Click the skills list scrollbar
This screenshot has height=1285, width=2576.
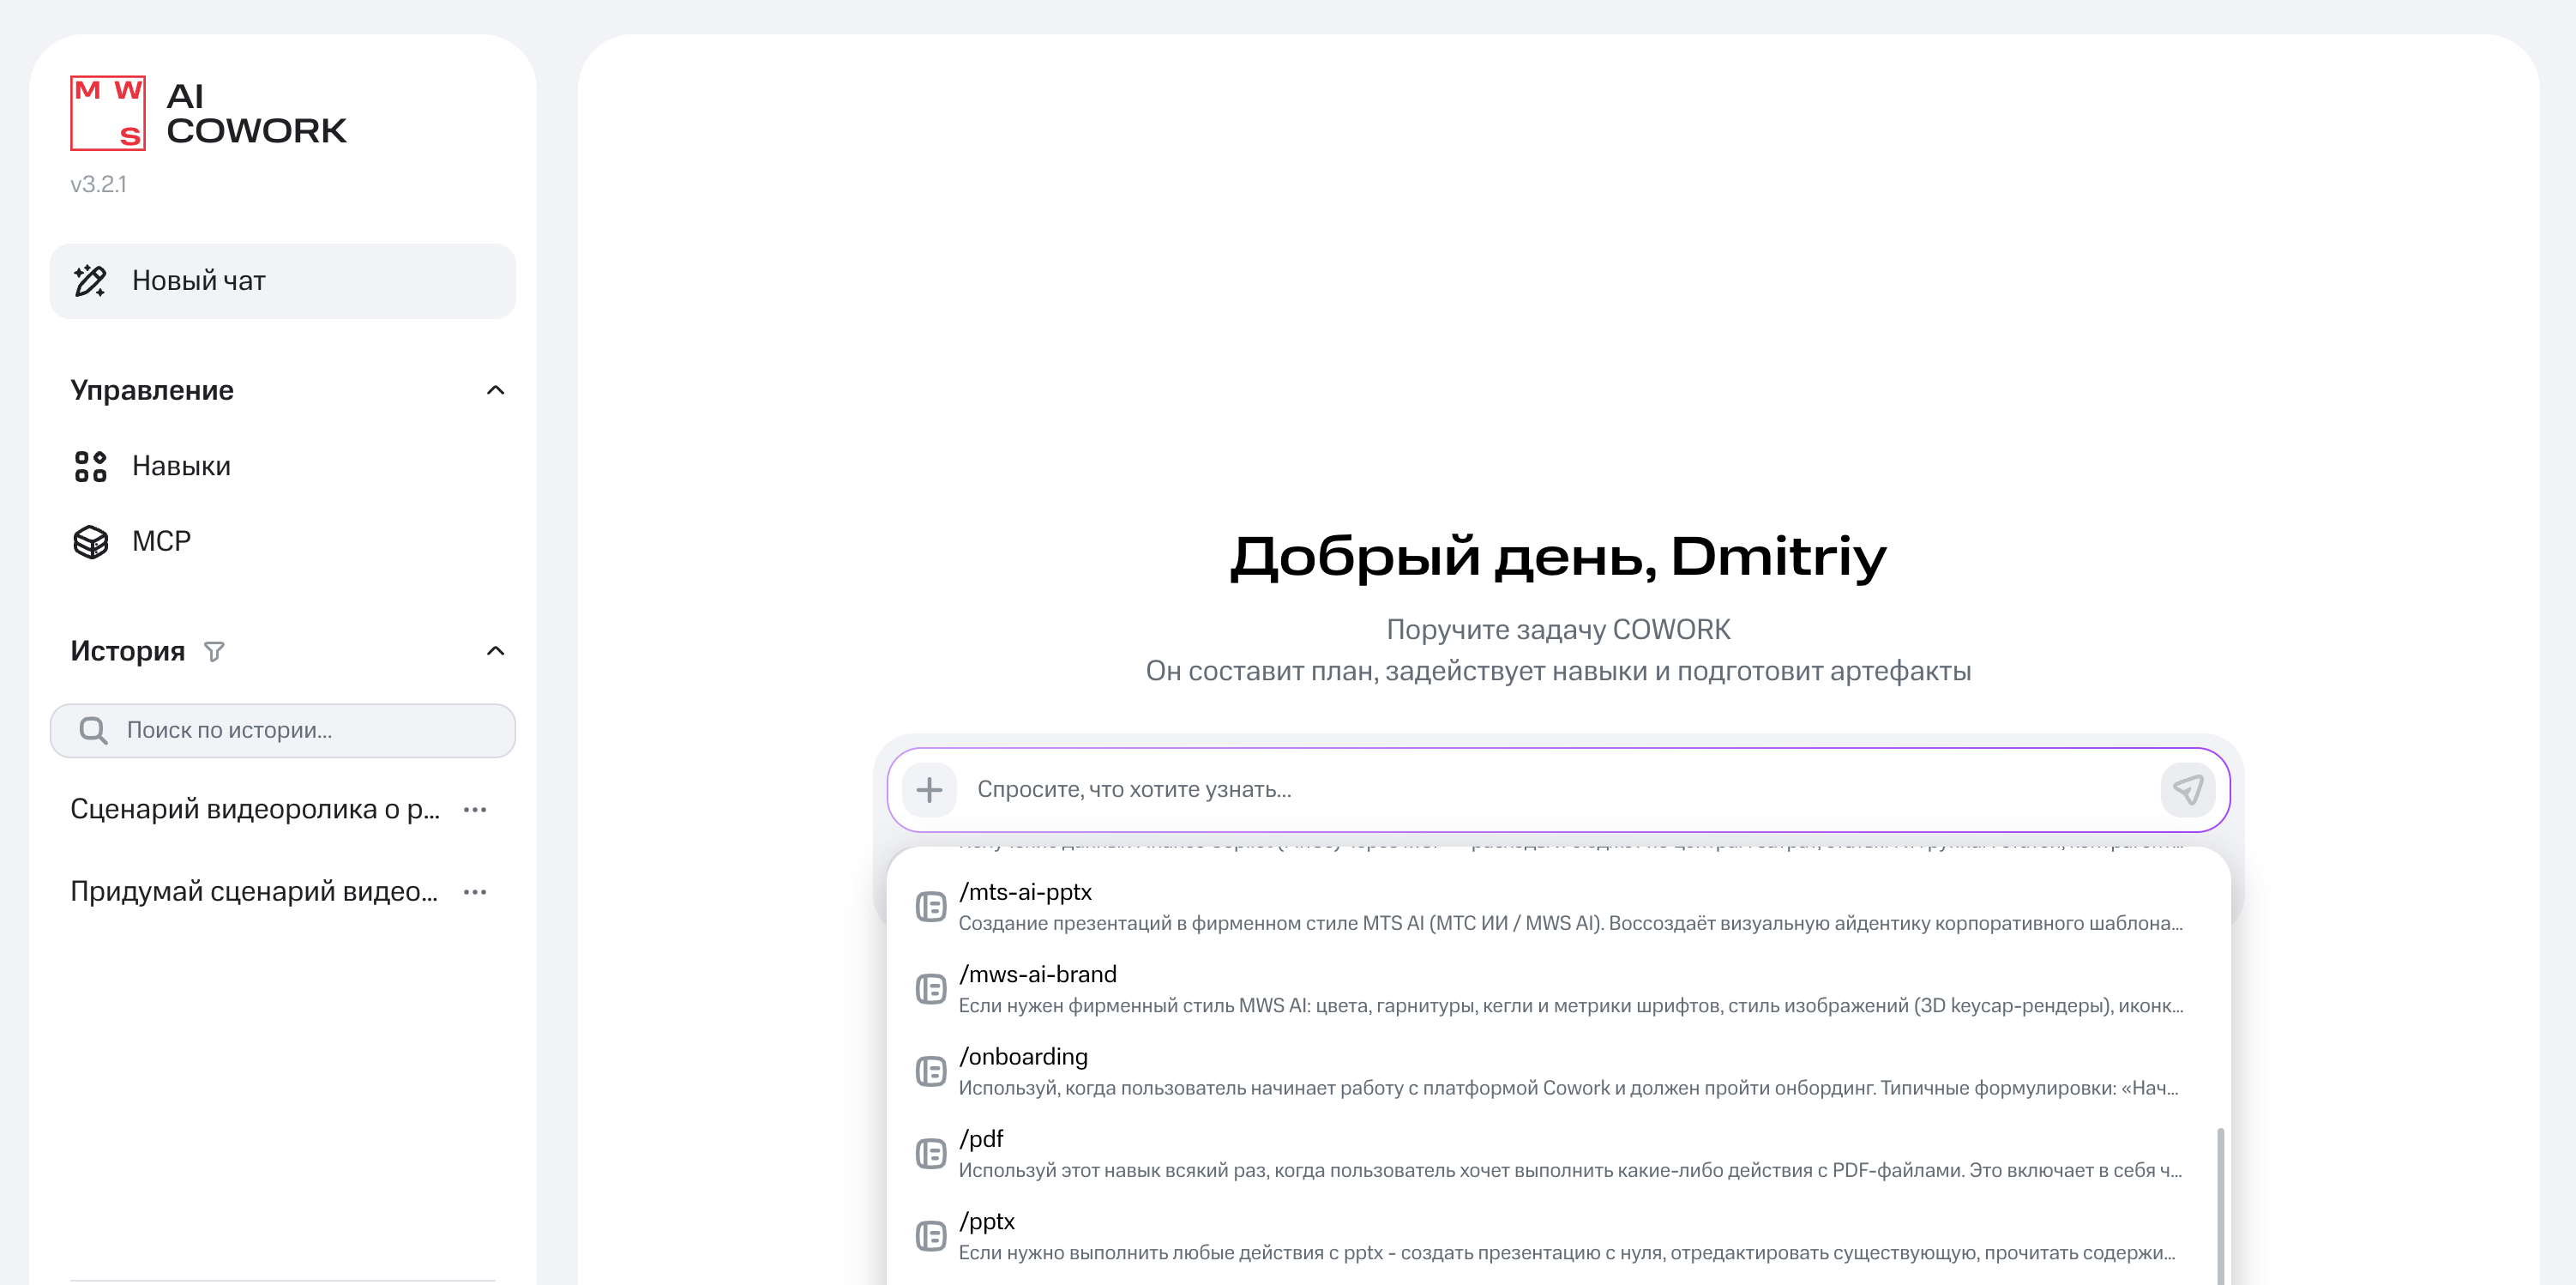pos(2220,1205)
